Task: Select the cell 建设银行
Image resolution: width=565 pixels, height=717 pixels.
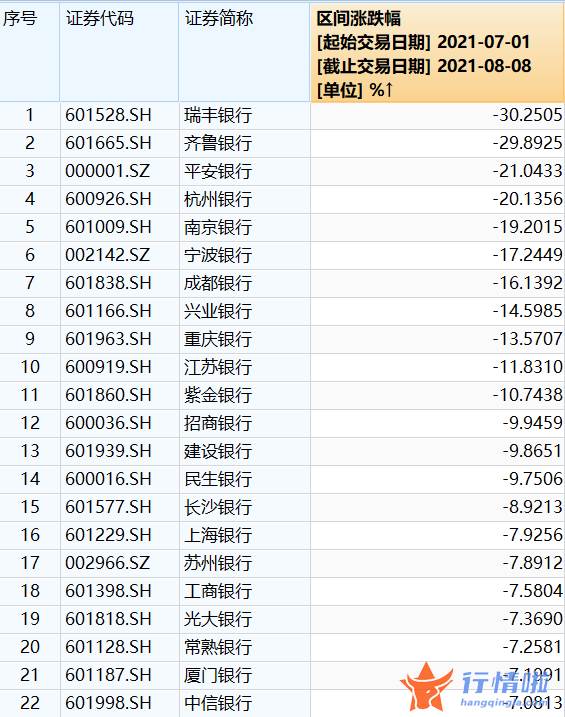Action: click(245, 451)
